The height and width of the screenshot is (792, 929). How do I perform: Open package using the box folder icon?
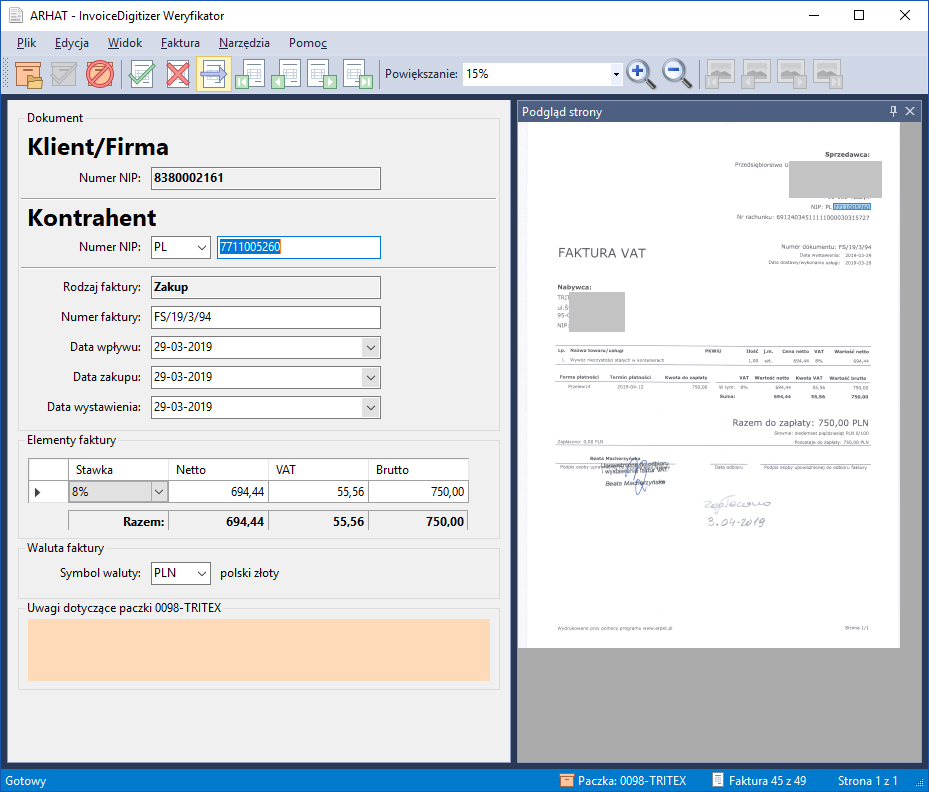click(29, 74)
